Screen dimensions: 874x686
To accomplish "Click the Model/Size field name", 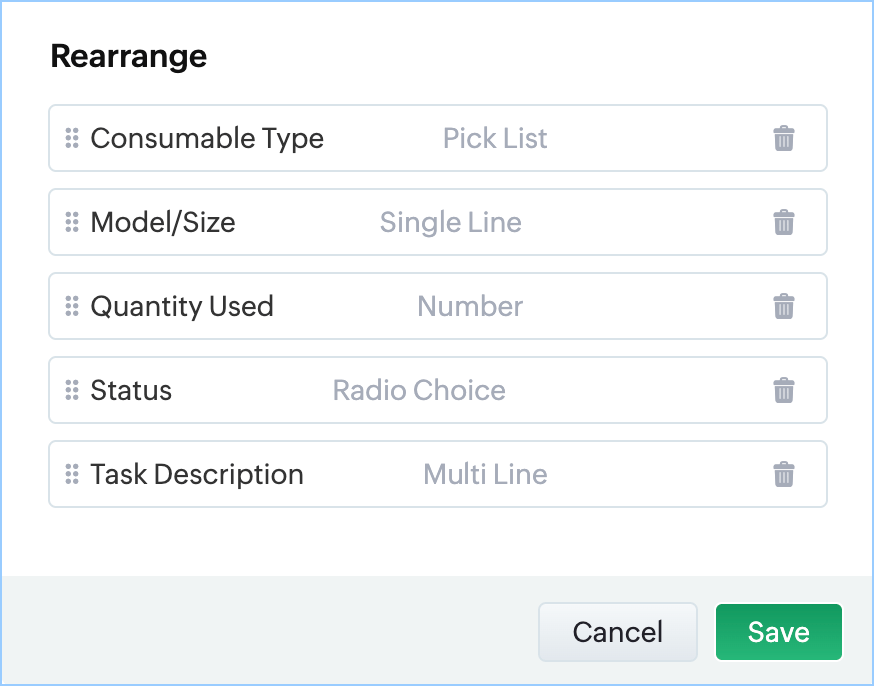I will pyautogui.click(x=163, y=222).
